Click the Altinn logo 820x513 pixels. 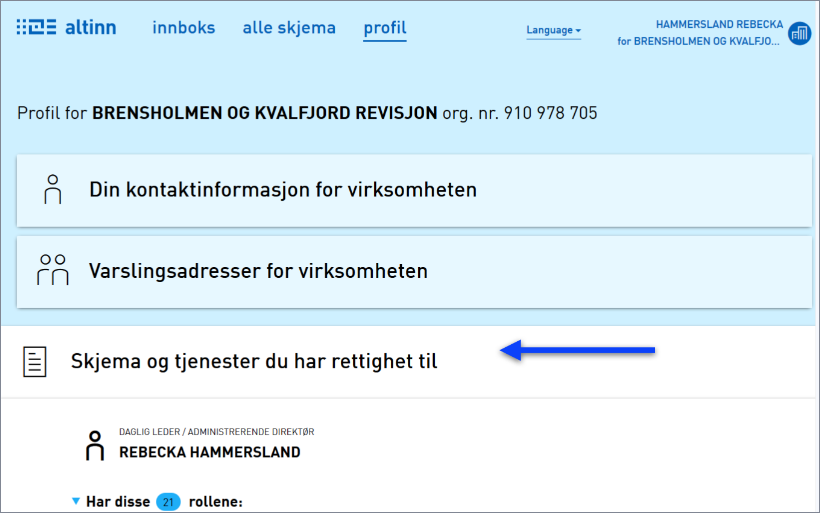tap(66, 27)
